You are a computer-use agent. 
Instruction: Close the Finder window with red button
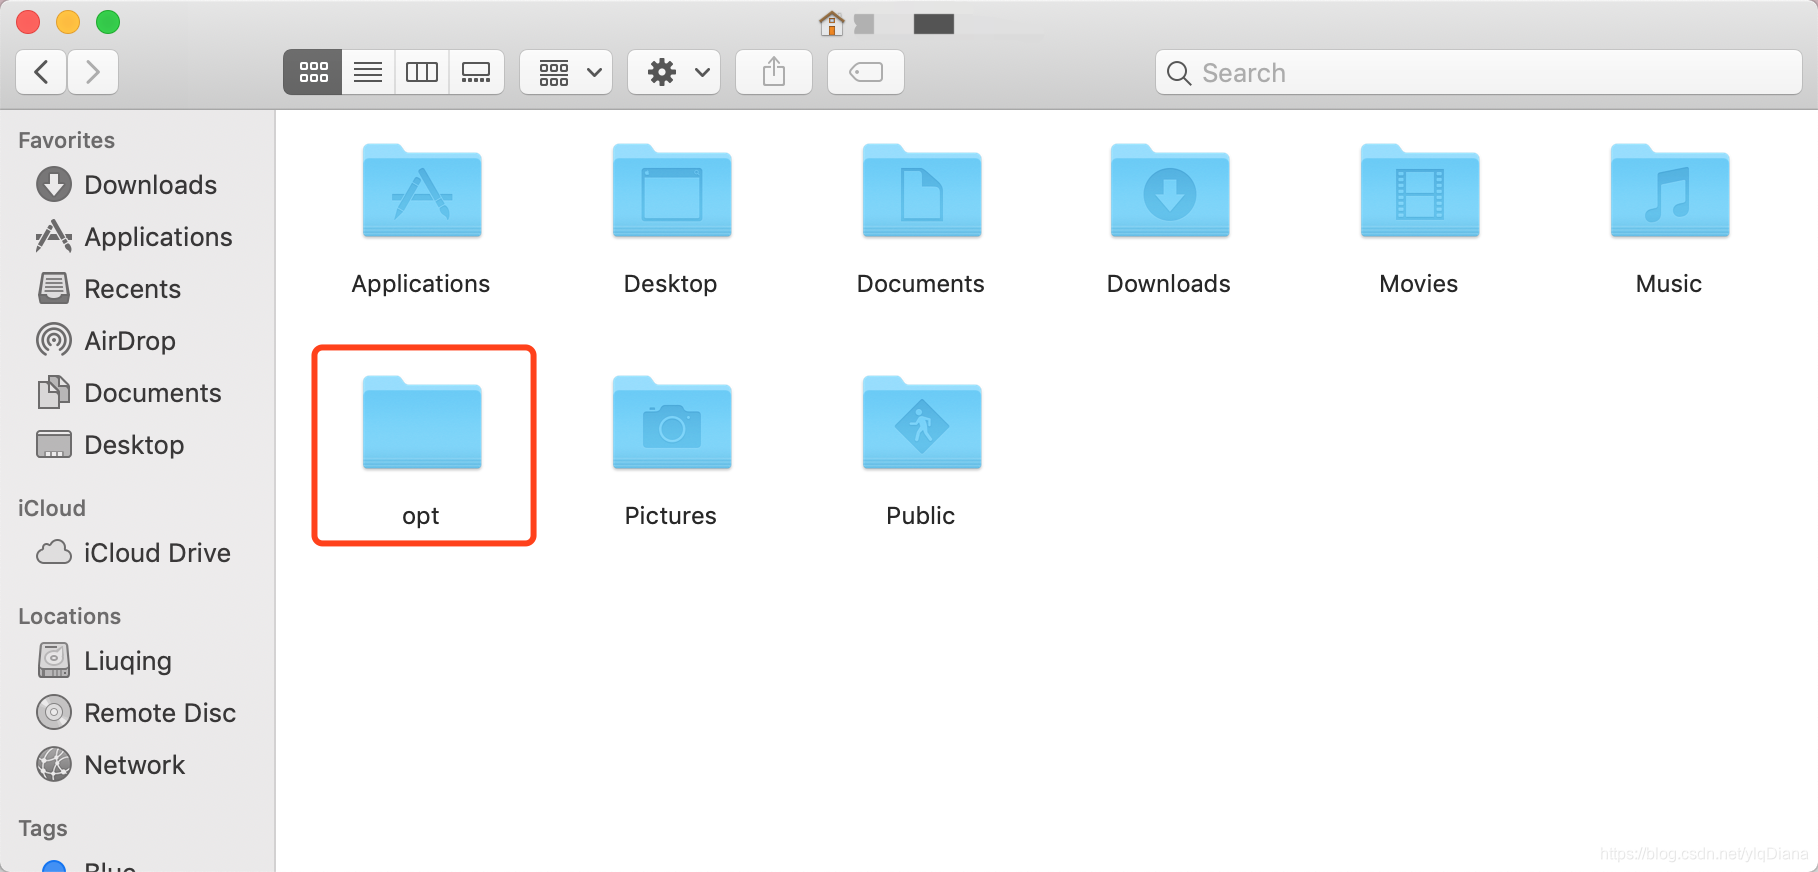[28, 22]
